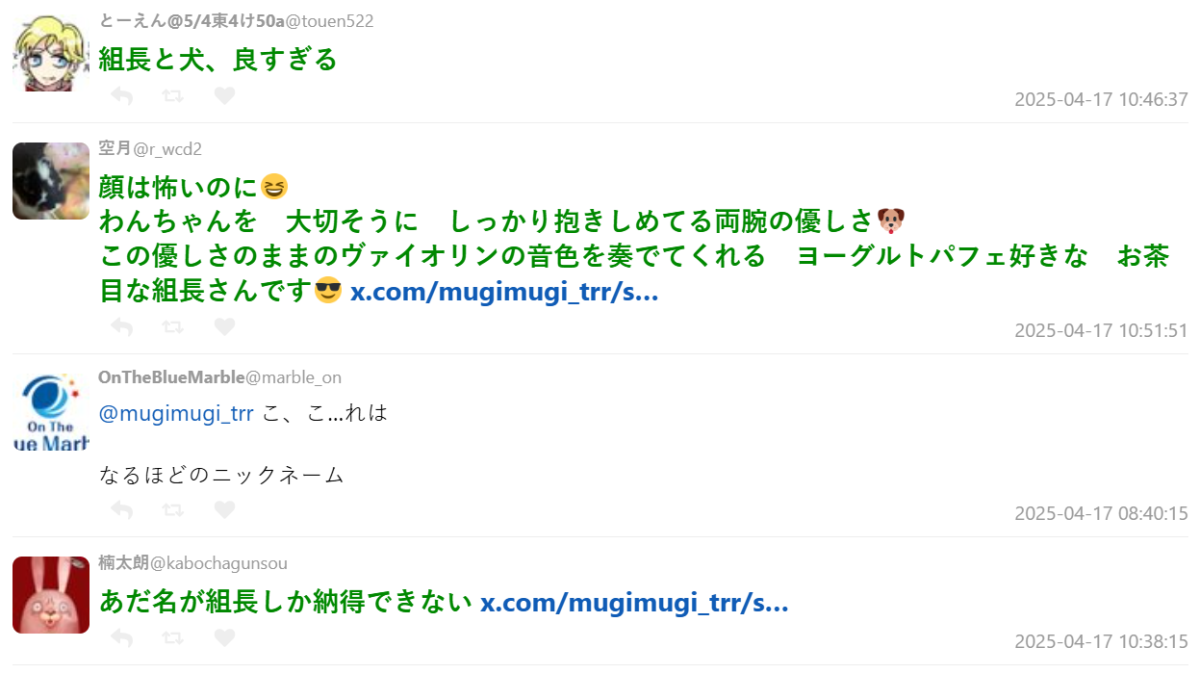Viewport: 1200px width, 674px height.
Task: Retweet the r_wcd2 post
Action: click(x=173, y=327)
